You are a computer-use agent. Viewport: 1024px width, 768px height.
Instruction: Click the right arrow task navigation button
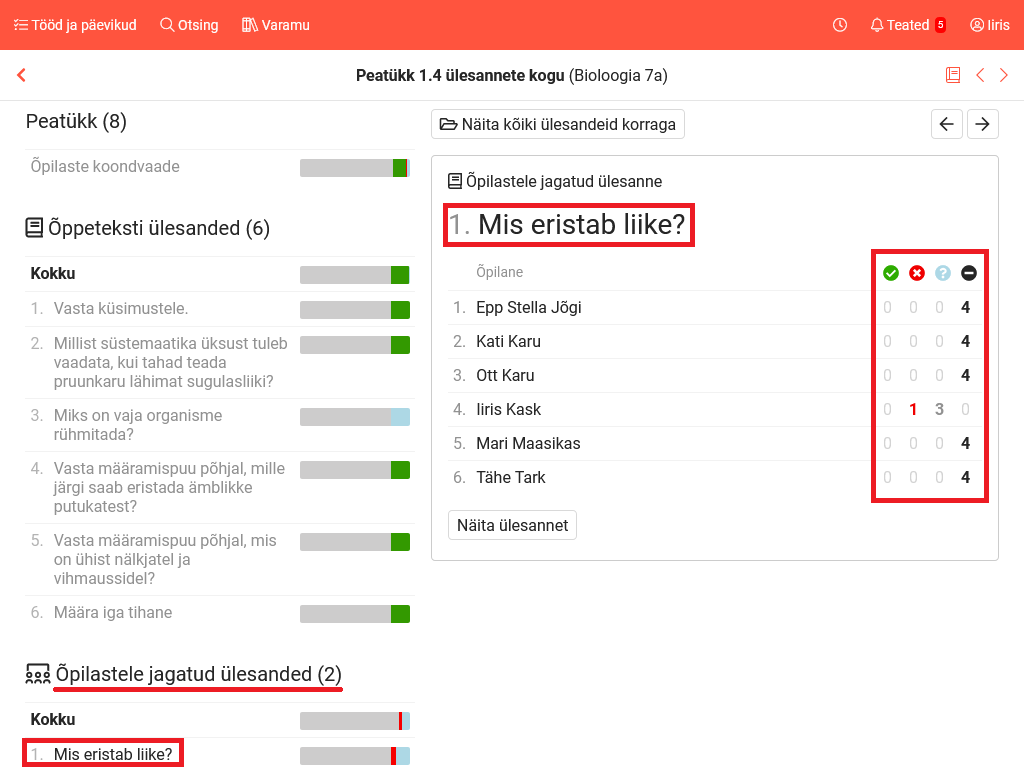tap(983, 124)
